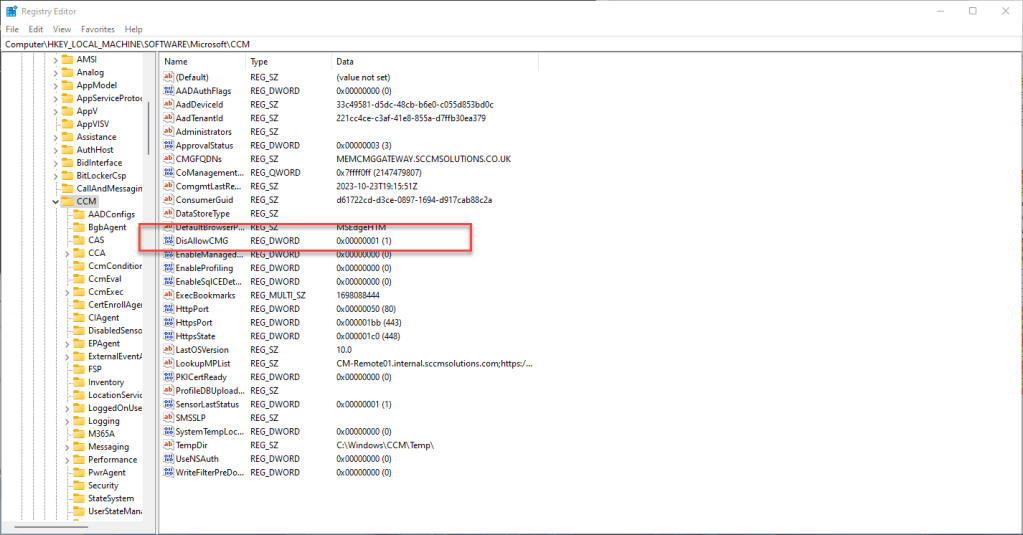
Task: Click the TempDir string value icon
Action: click(x=168, y=445)
